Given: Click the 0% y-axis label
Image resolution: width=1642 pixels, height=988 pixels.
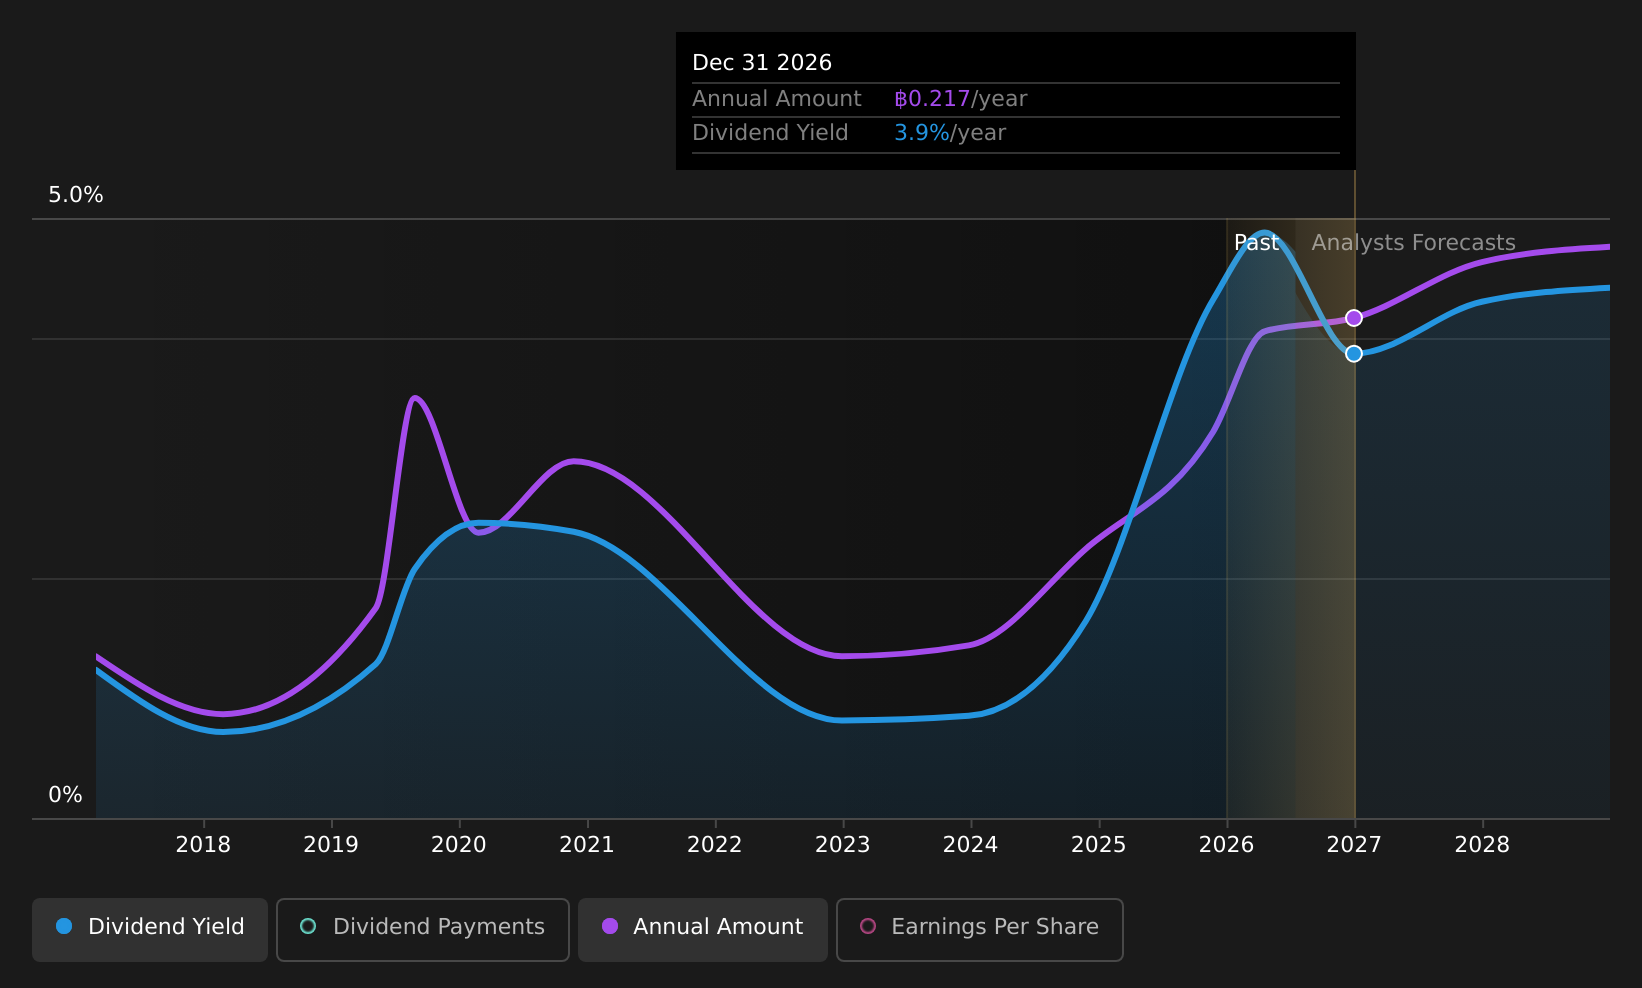Looking at the screenshot, I should click(65, 795).
